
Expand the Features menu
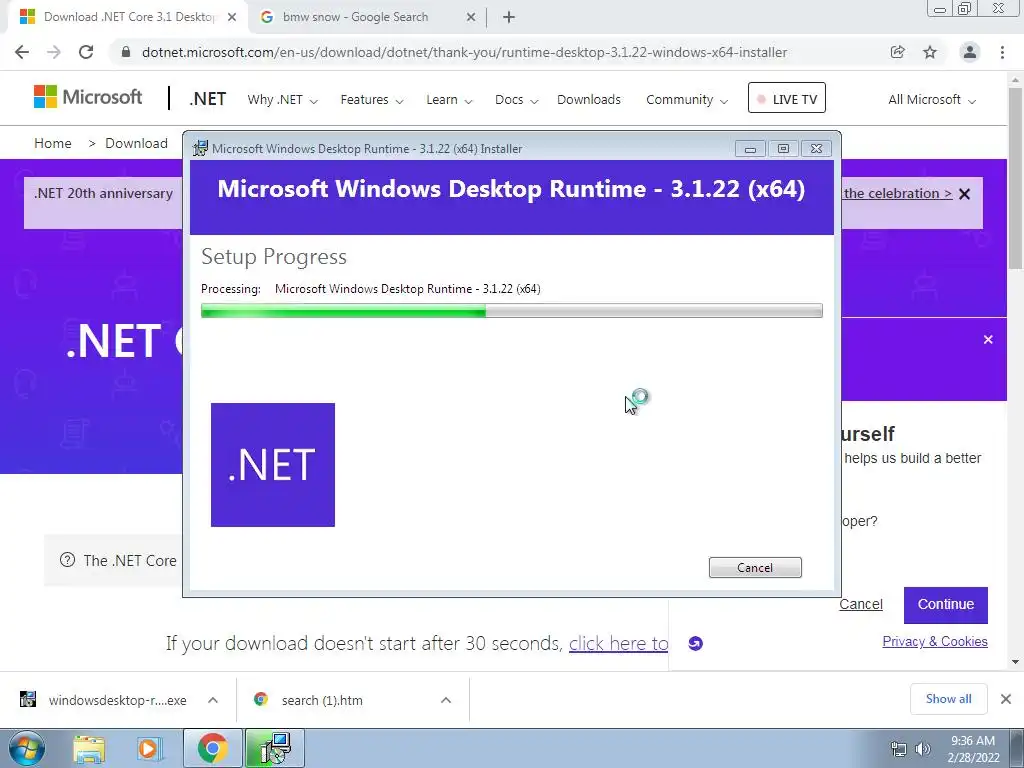(372, 100)
